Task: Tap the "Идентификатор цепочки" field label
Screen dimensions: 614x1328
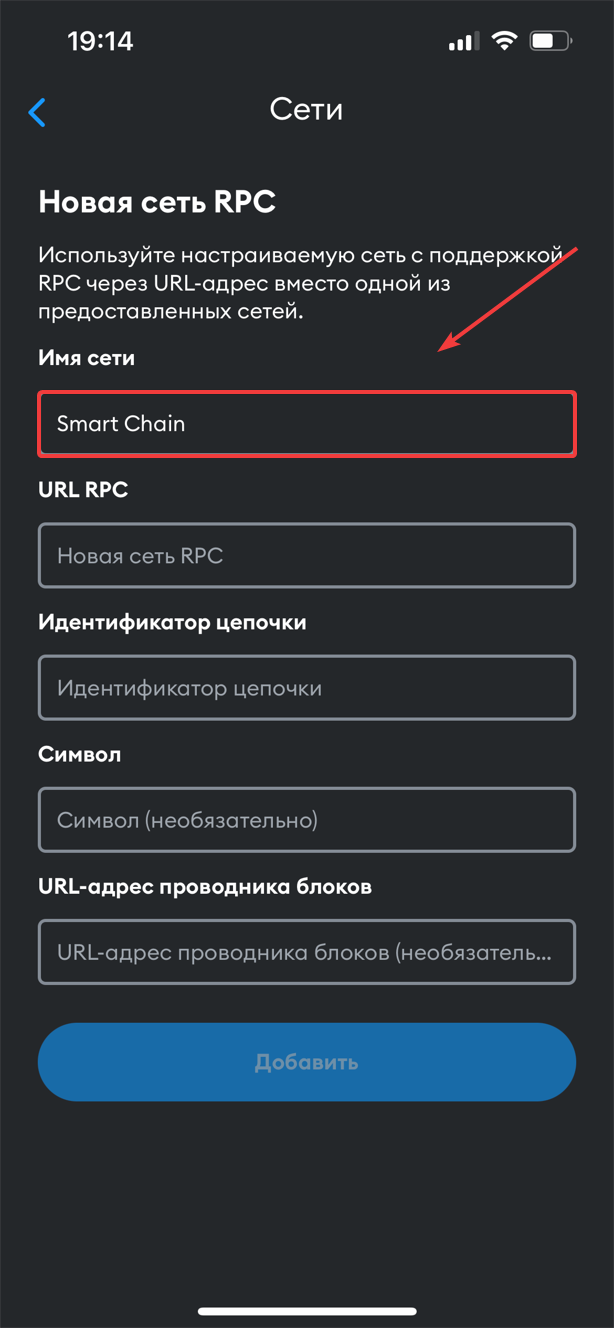Action: click(172, 622)
